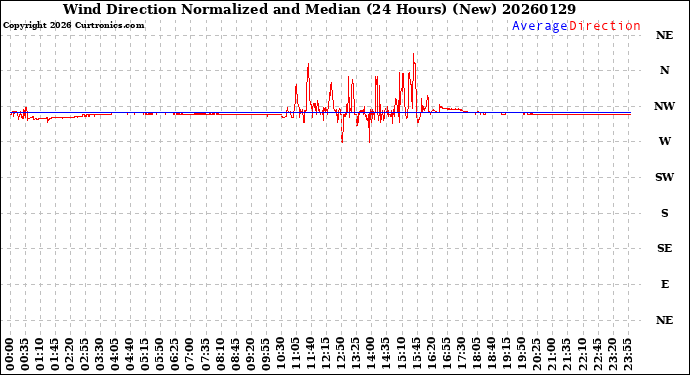Click the E direction axis label

(x=664, y=284)
